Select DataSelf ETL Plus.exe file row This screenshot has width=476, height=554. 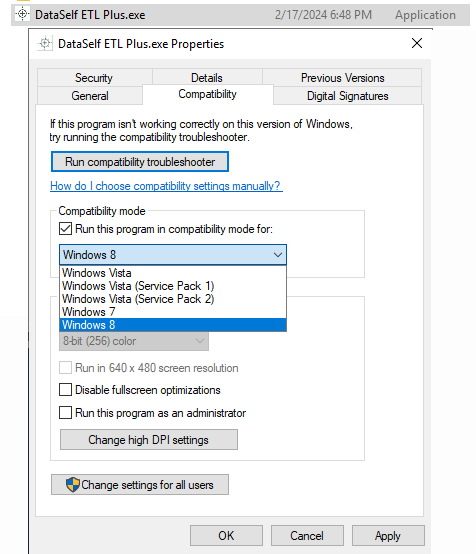coord(240,15)
